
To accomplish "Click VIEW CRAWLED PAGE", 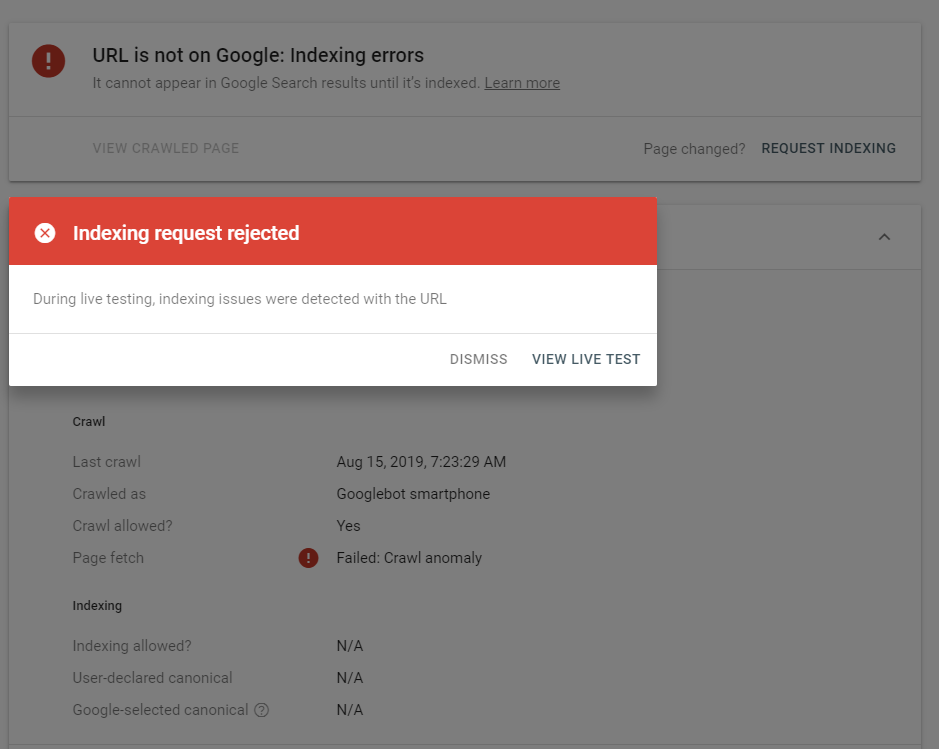I will (x=166, y=148).
